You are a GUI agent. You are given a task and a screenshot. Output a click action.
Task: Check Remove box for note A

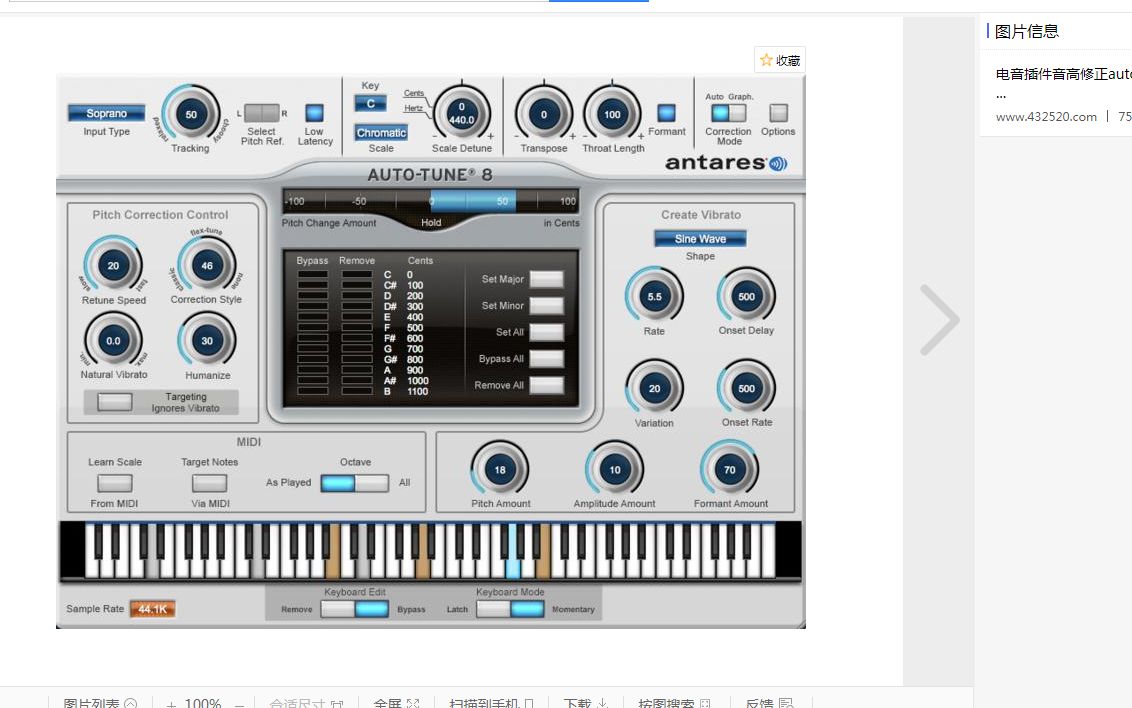pyautogui.click(x=357, y=370)
